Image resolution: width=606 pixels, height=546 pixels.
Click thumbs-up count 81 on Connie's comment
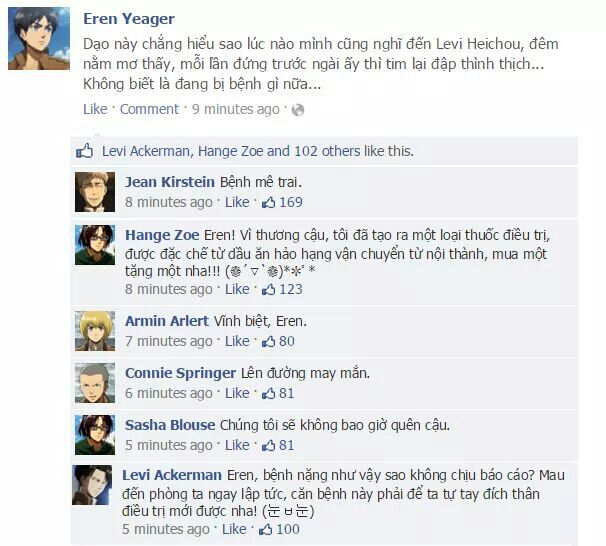click(x=278, y=393)
